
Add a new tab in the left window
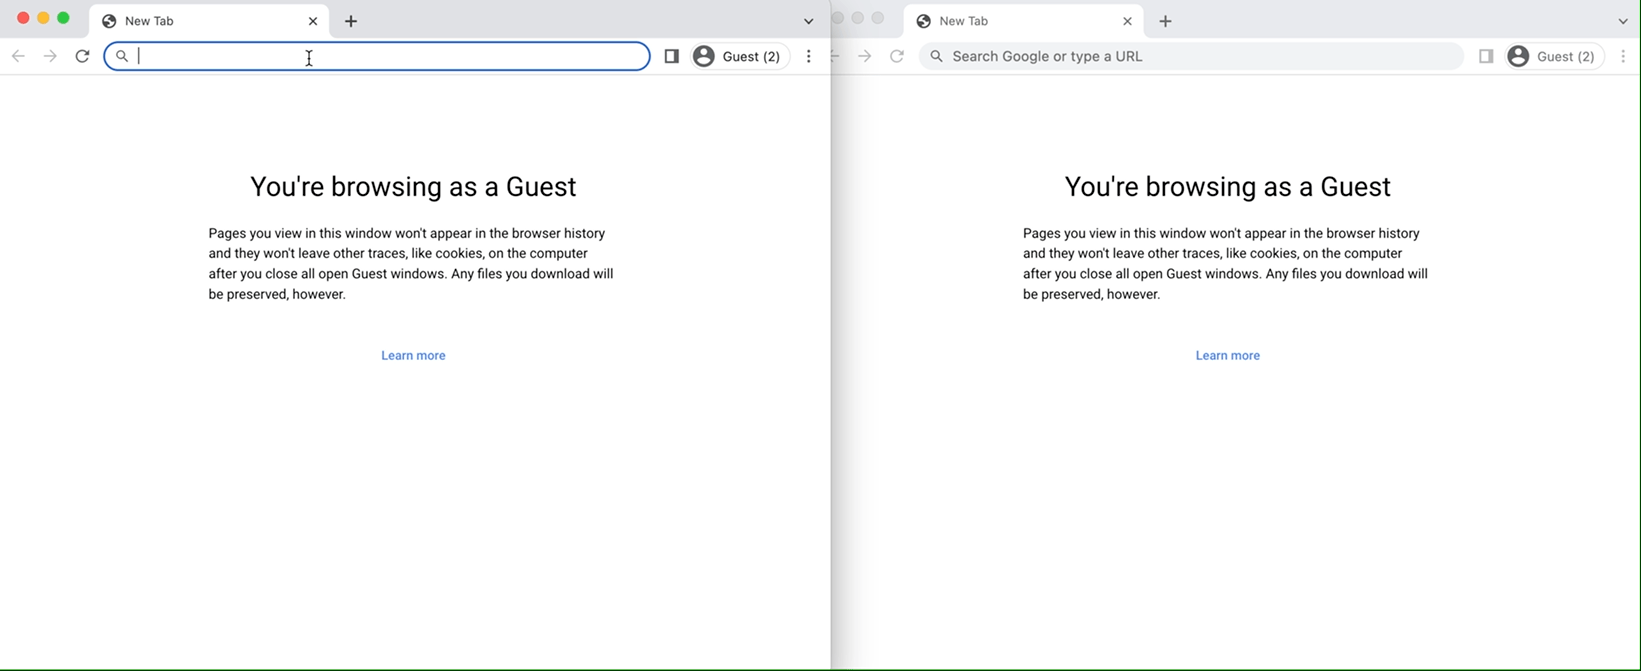point(351,21)
